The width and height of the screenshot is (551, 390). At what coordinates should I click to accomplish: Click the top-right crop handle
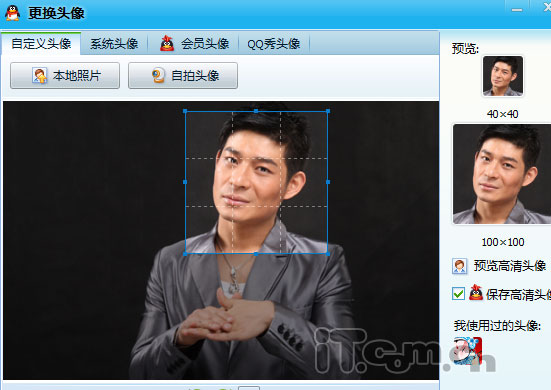coord(328,111)
